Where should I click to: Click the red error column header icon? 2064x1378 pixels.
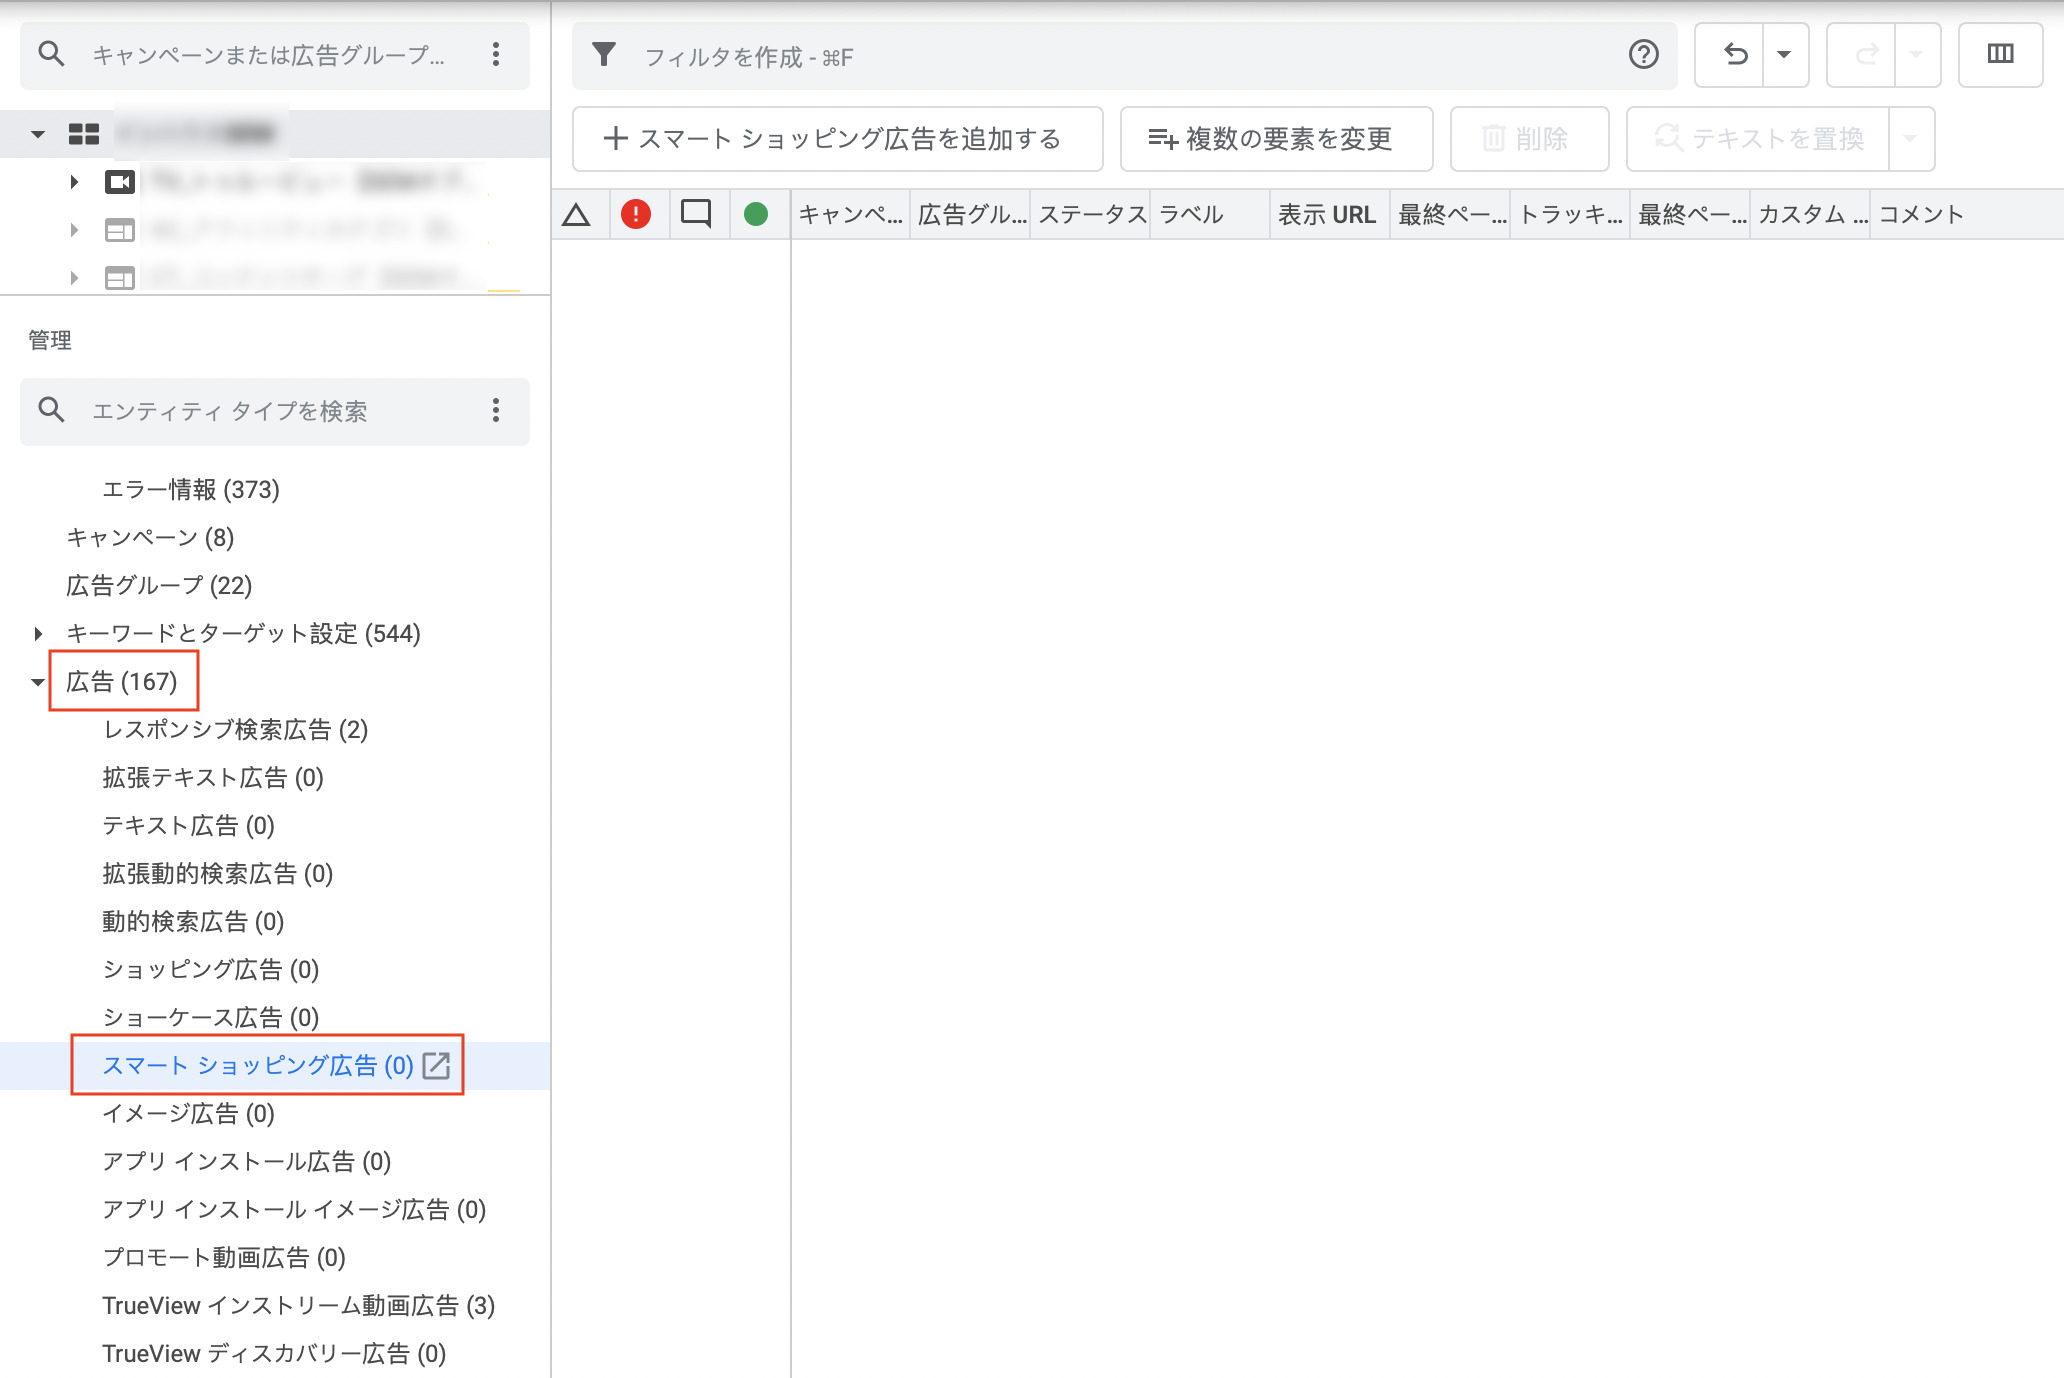point(636,214)
